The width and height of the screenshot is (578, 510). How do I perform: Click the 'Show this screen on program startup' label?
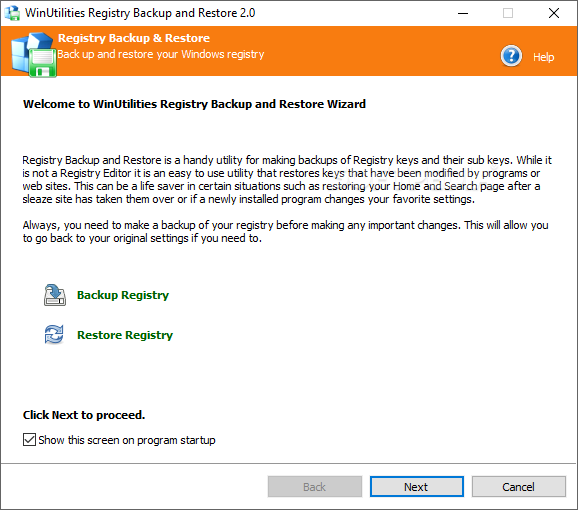[127, 440]
